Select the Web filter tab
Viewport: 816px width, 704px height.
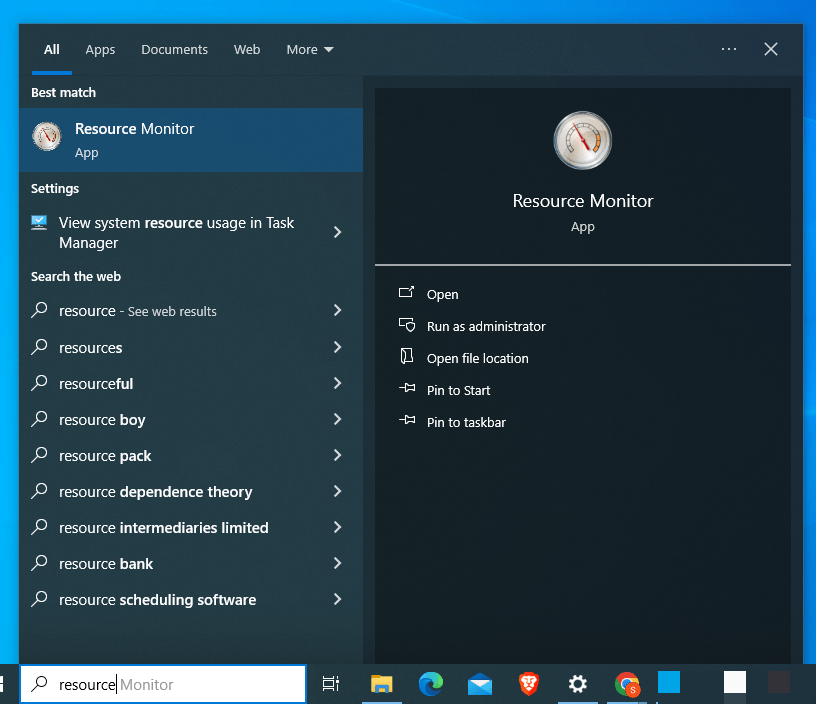(247, 49)
